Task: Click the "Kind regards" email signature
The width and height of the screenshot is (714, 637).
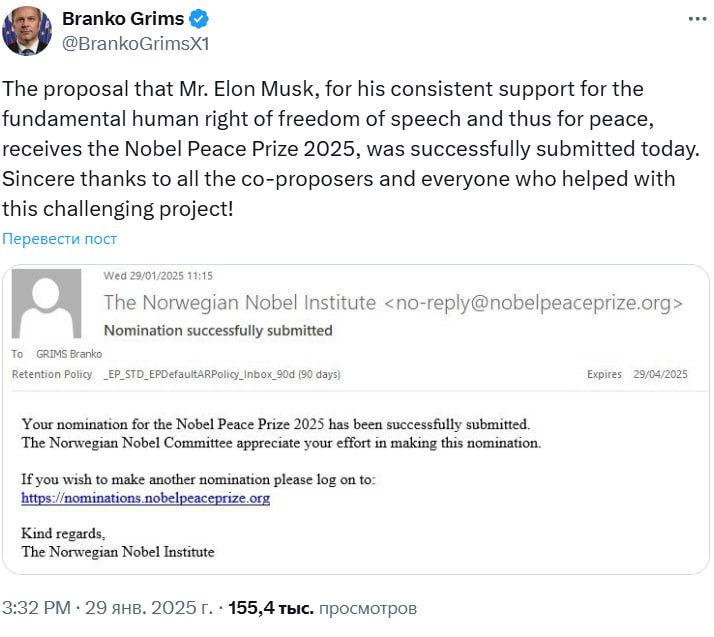Action: point(63,533)
